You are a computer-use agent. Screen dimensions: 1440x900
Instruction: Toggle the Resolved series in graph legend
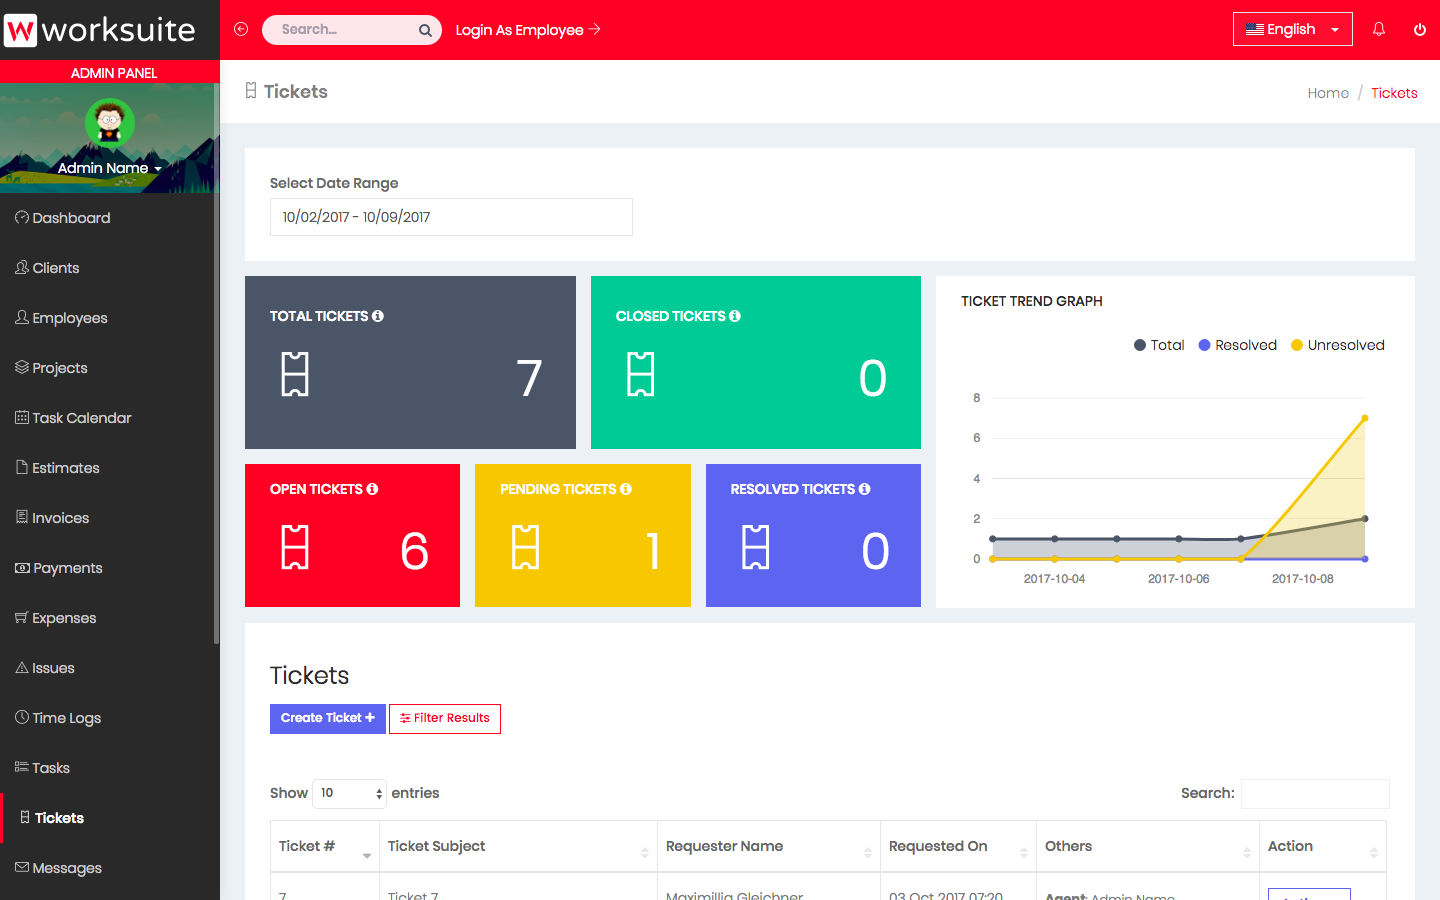(x=1238, y=345)
